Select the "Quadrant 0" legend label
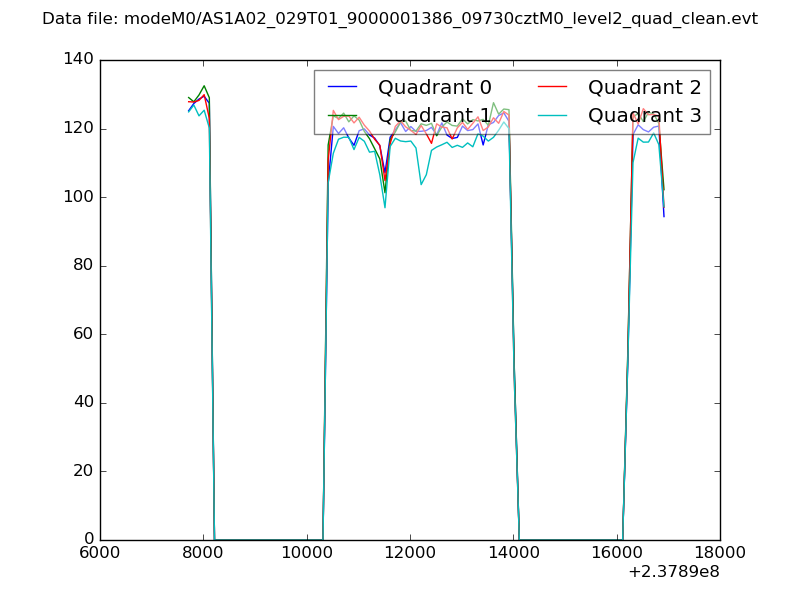 pos(434,87)
